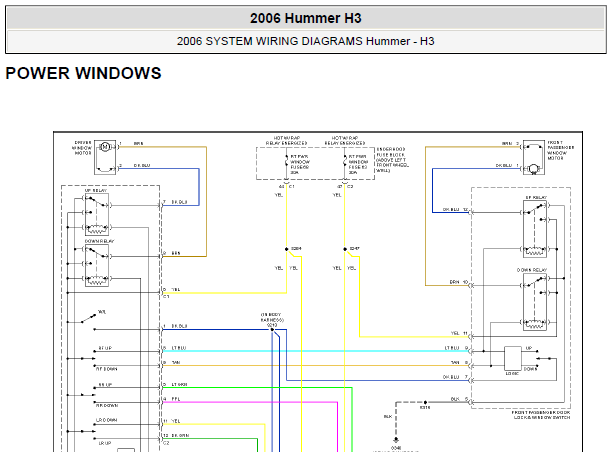Click the RT PWR WINDOW fuse symbol
Screen dimensions: 615x452
345,162
